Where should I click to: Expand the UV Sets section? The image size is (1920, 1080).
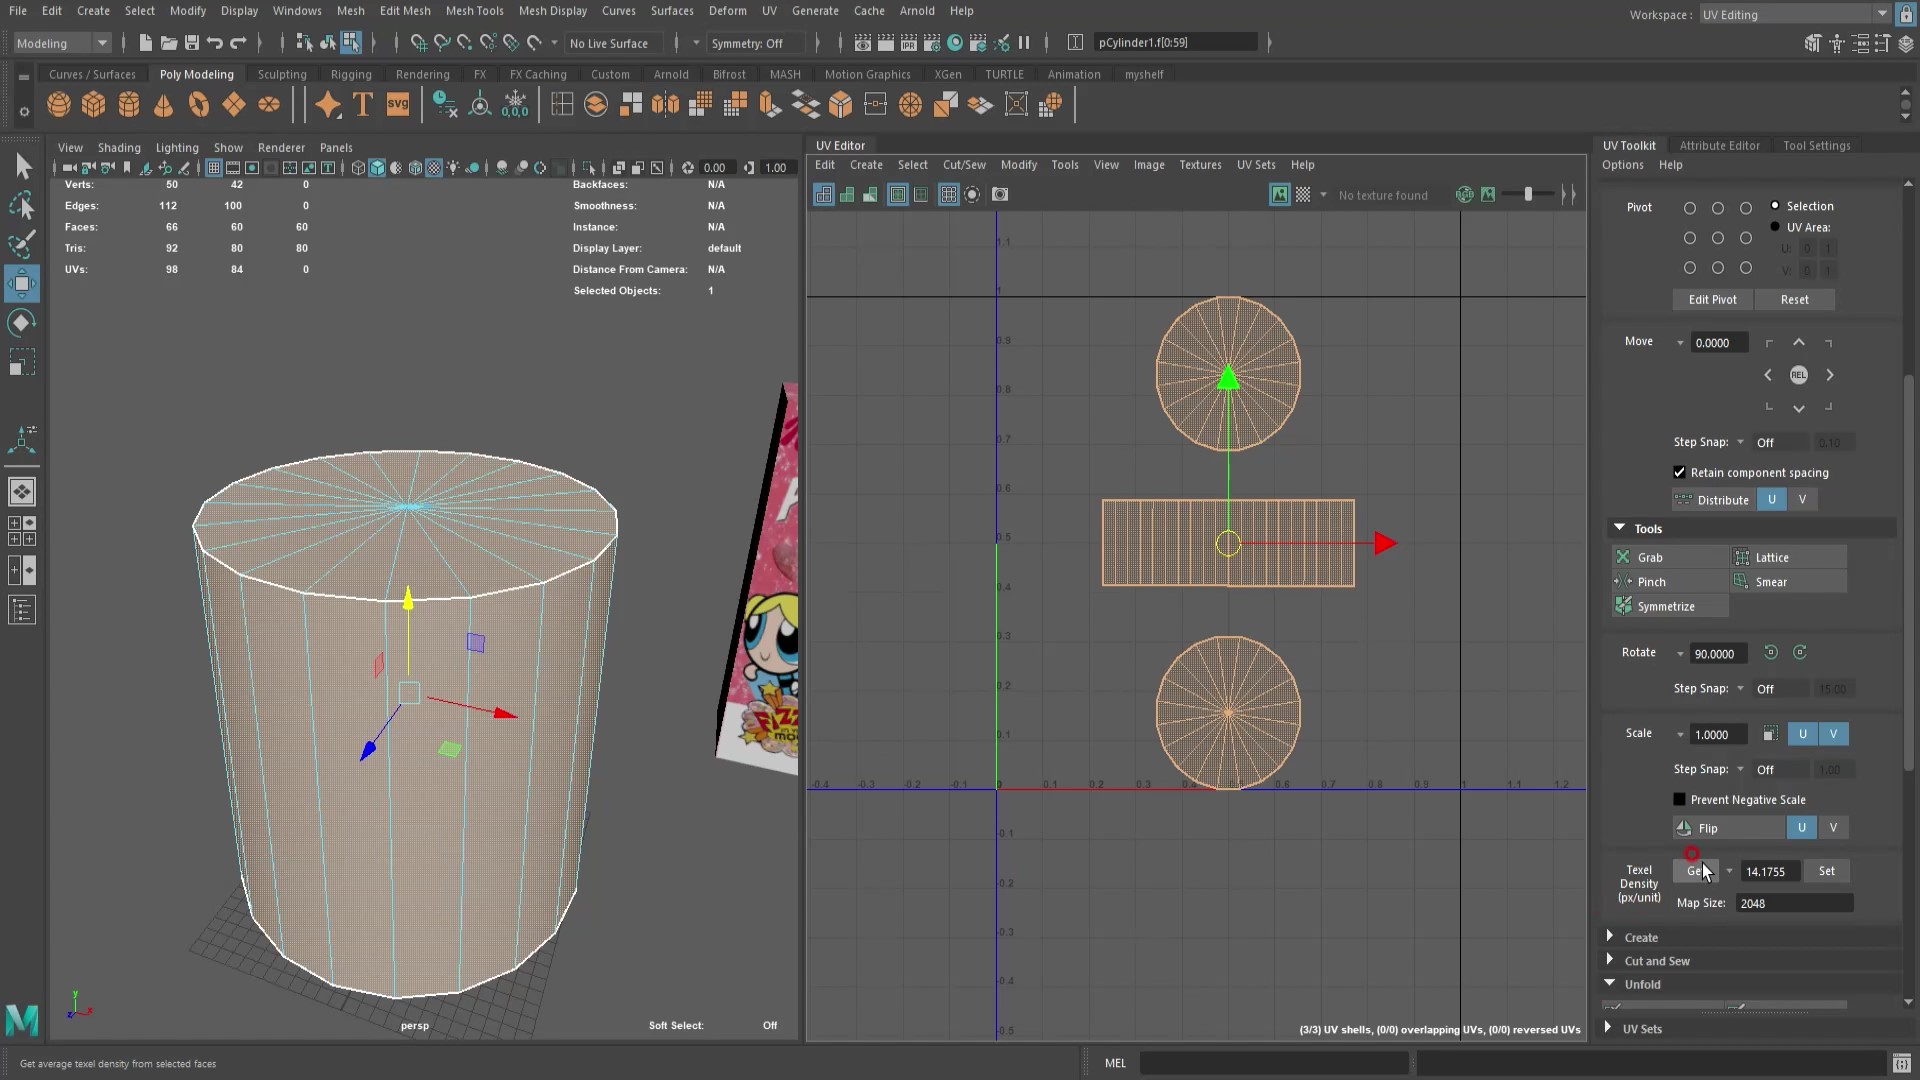(x=1608, y=1028)
